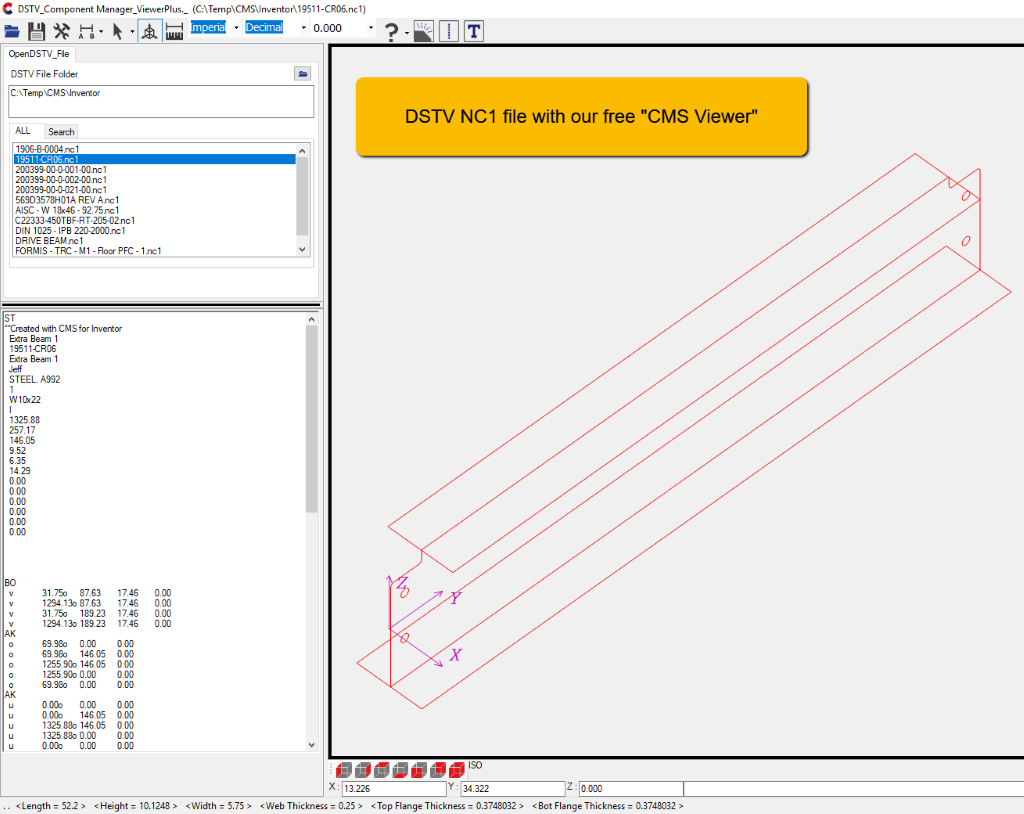Open the pointer tool dropdown arrow
Viewport: 1024px width, 814px height.
[132, 31]
